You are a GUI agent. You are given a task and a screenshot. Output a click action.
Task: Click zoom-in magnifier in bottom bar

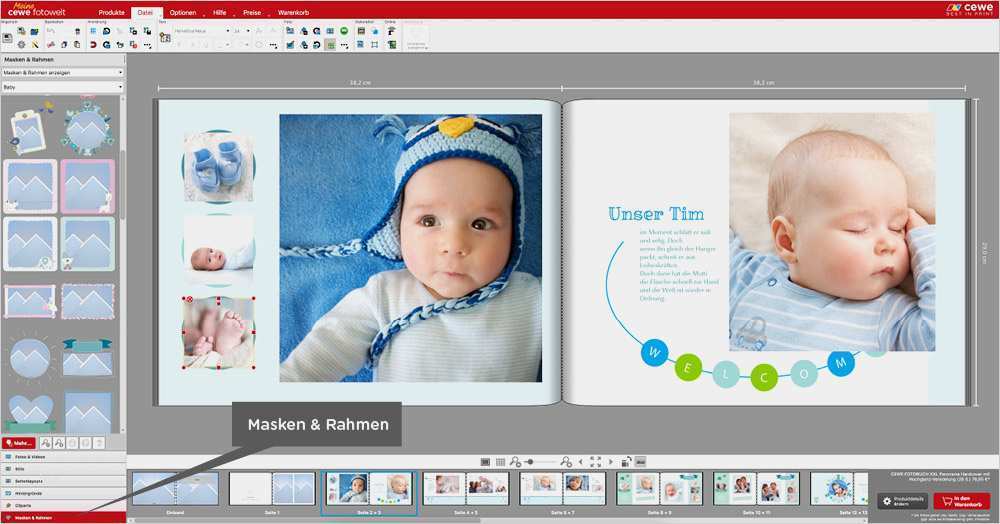(566, 462)
